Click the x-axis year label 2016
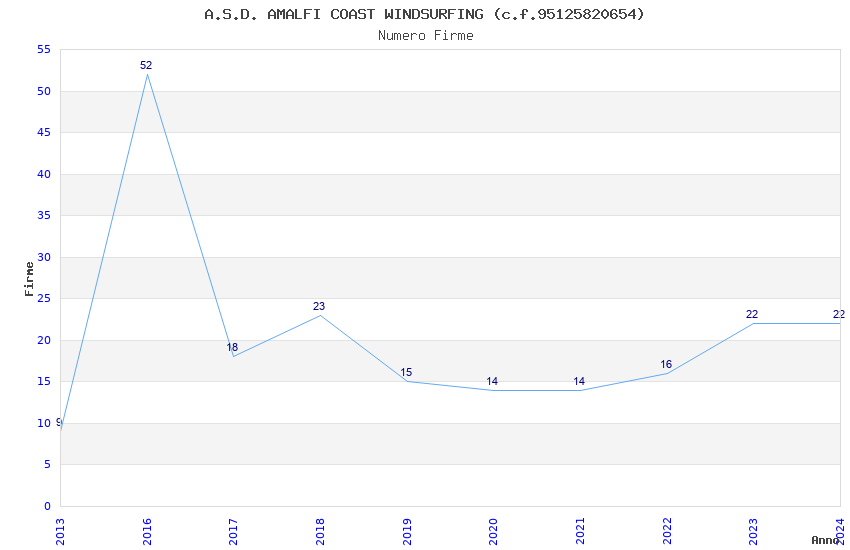 pos(147,532)
